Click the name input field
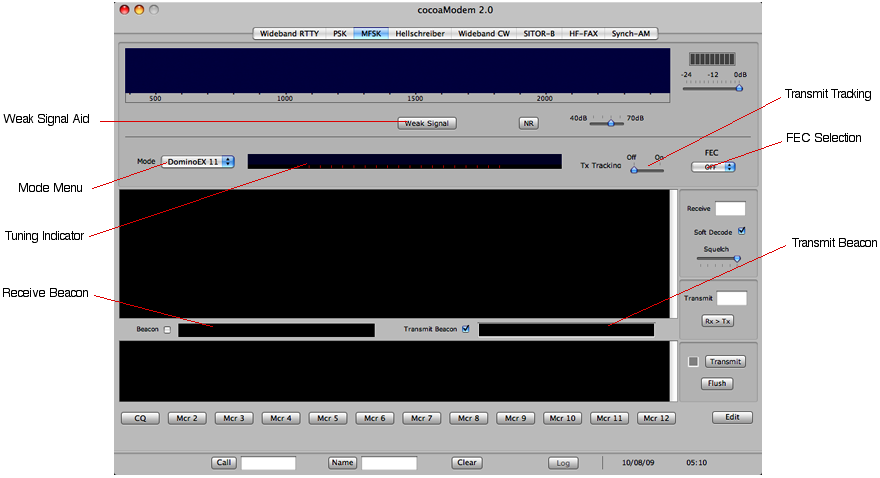The width and height of the screenshot is (880, 478). click(389, 463)
